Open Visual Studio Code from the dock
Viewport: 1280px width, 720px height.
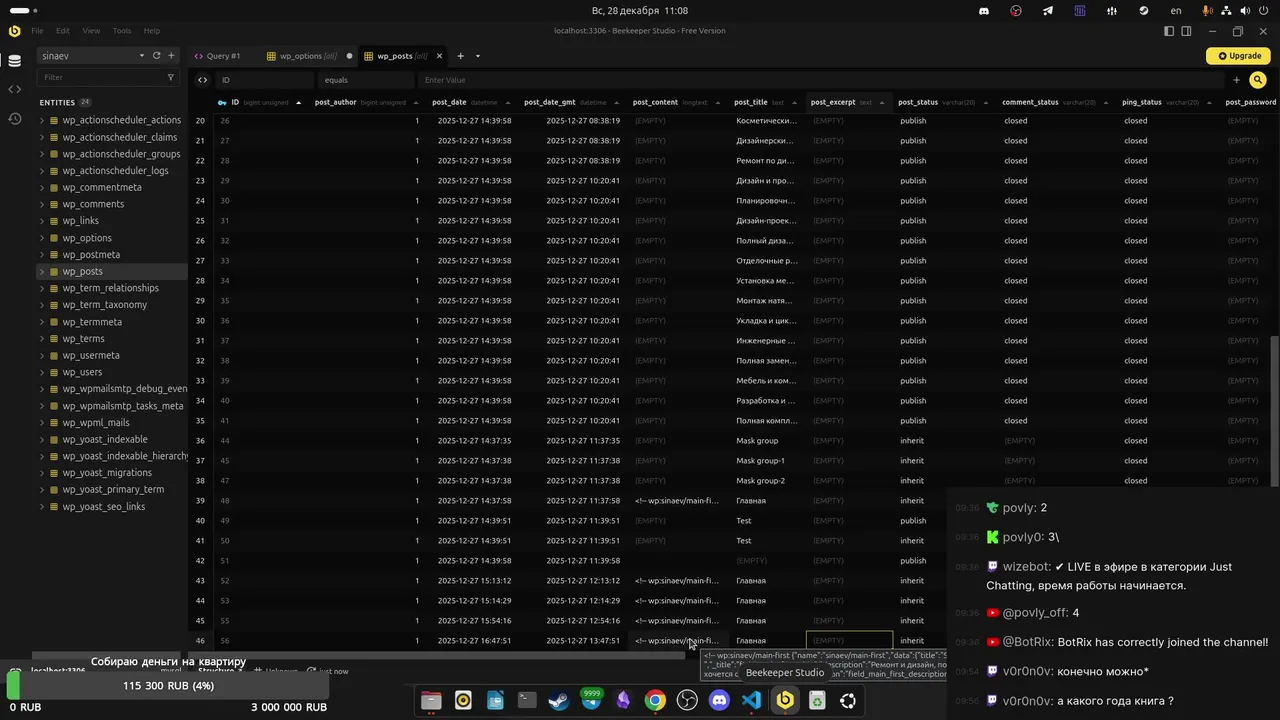[751, 701]
